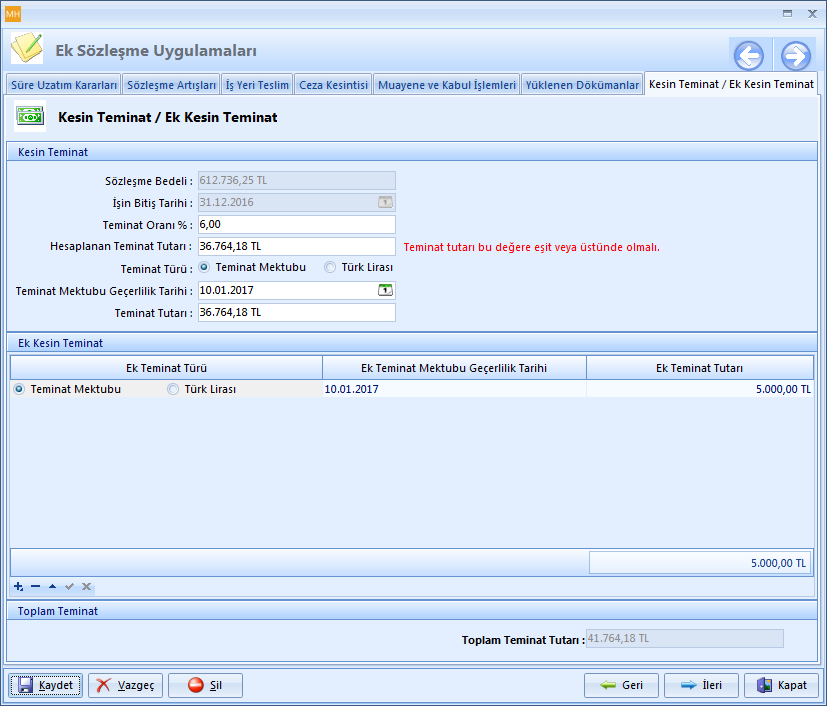The width and height of the screenshot is (827, 706).
Task: Open calendar for Teminat Mektubu Geçerlilik Tarihi
Action: coord(385,290)
